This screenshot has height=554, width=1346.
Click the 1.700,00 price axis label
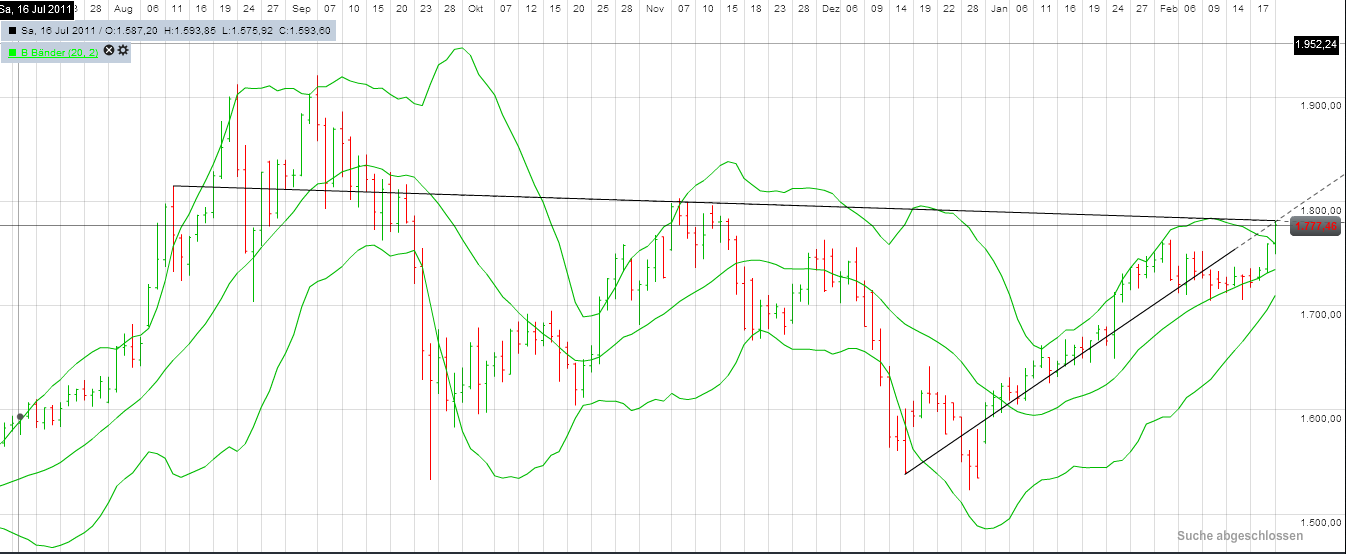[x=1320, y=315]
